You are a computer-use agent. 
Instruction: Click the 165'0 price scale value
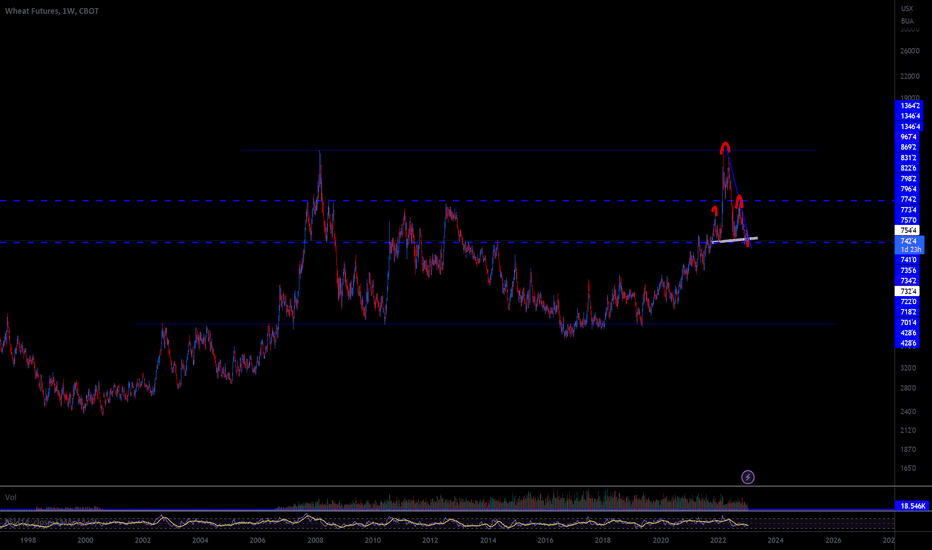click(x=910, y=469)
